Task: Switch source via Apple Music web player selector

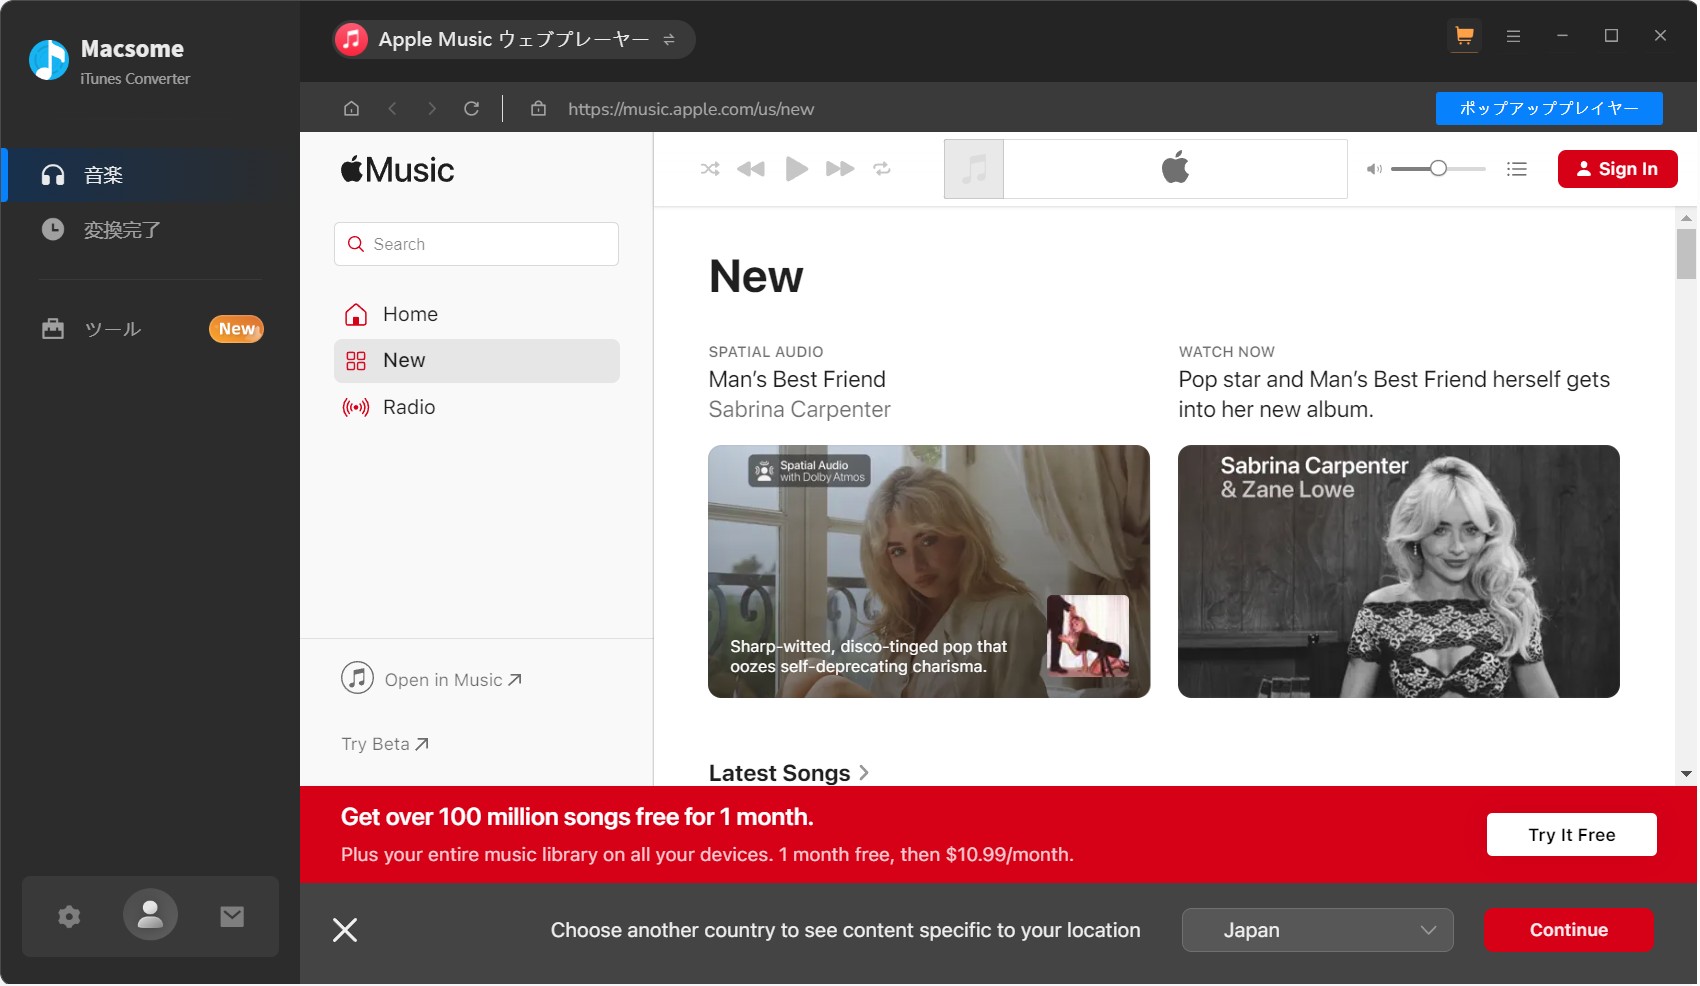Action: click(514, 40)
